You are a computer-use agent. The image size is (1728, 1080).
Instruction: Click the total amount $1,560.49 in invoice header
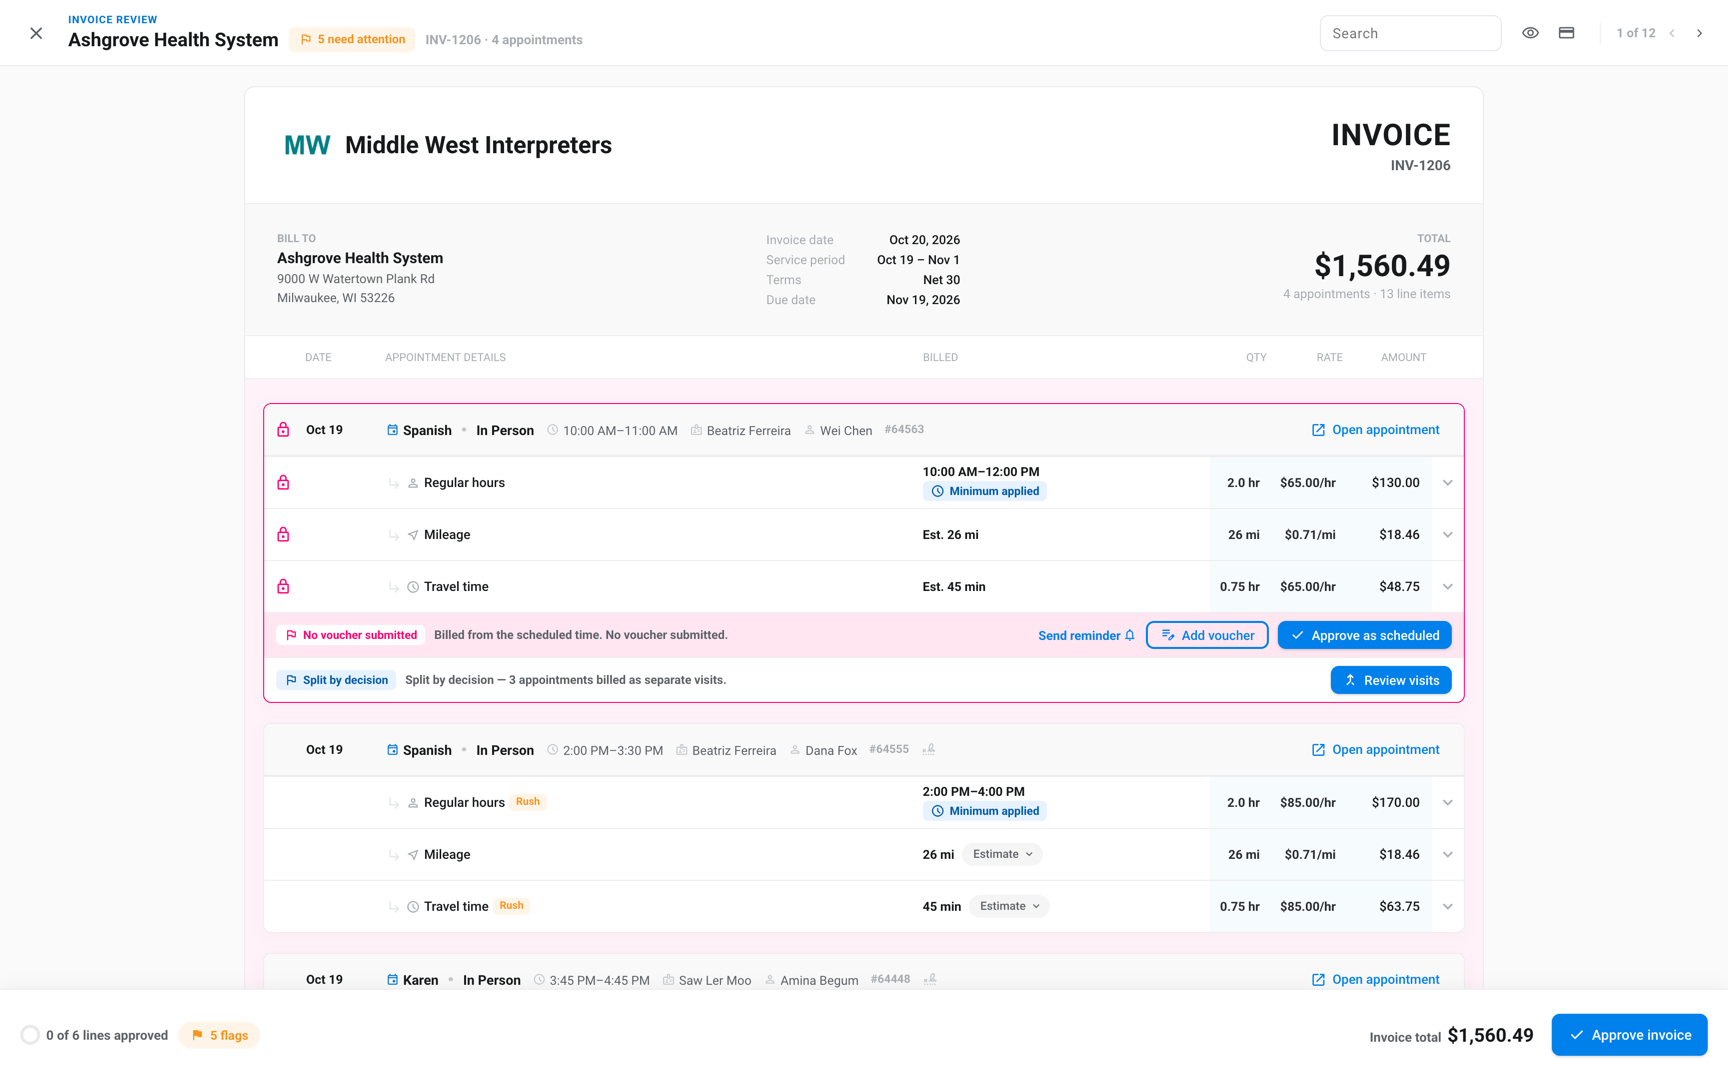[1382, 266]
